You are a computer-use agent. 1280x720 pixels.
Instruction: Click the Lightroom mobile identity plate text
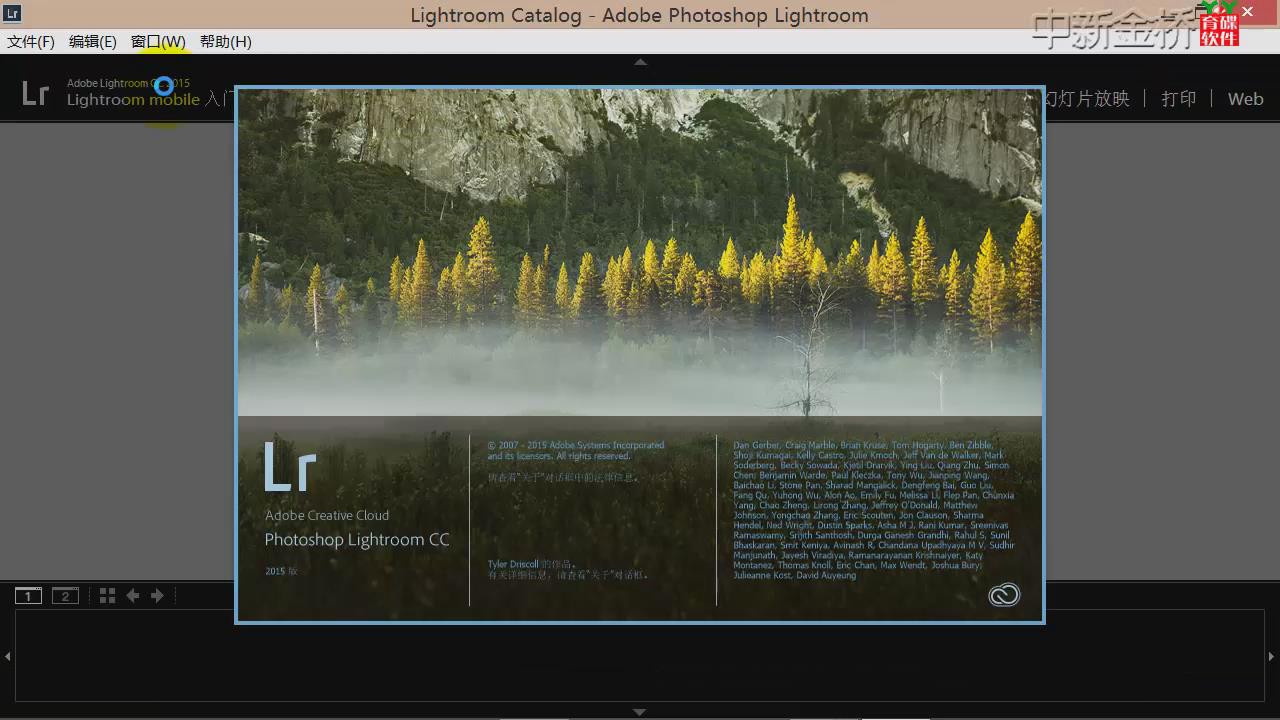(133, 100)
